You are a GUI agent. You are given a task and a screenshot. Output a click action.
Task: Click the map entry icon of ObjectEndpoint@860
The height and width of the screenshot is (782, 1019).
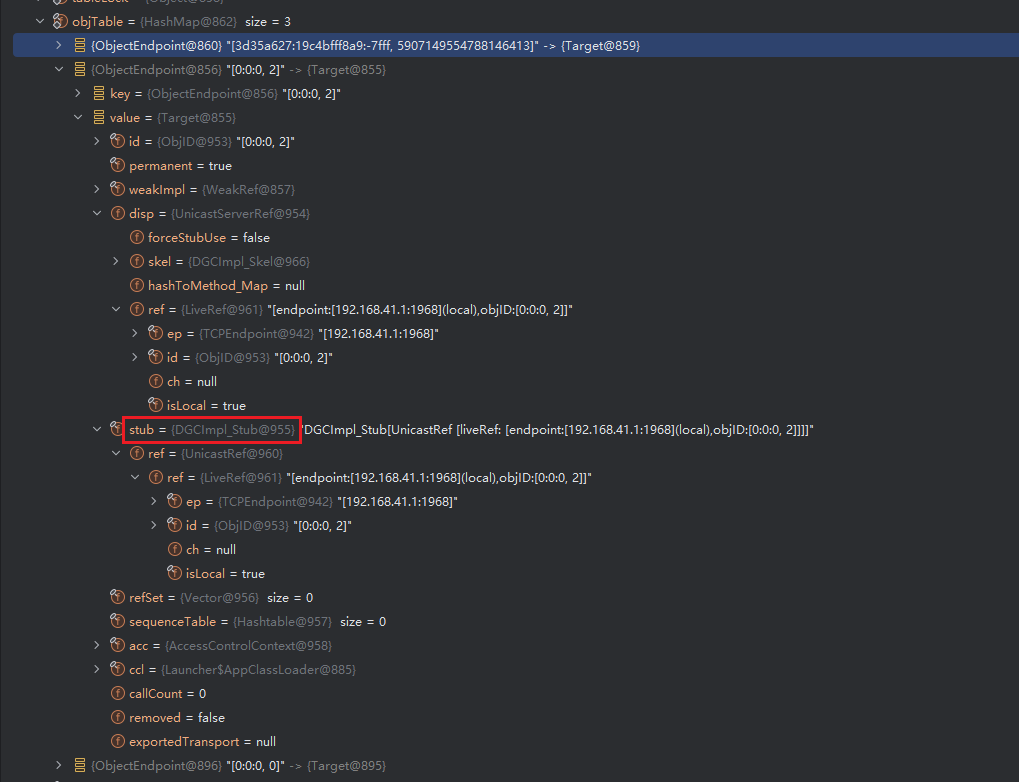click(80, 45)
